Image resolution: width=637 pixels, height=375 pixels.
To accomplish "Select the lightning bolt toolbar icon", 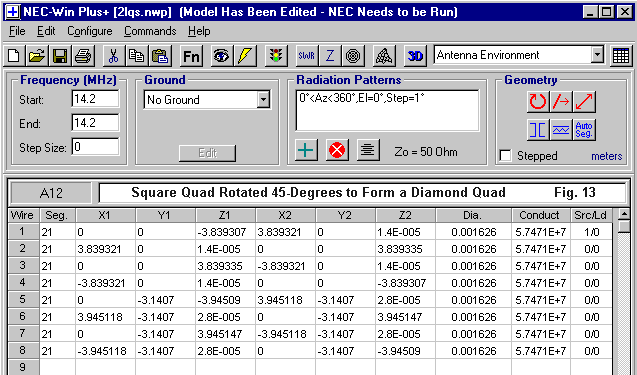I will click(245, 56).
